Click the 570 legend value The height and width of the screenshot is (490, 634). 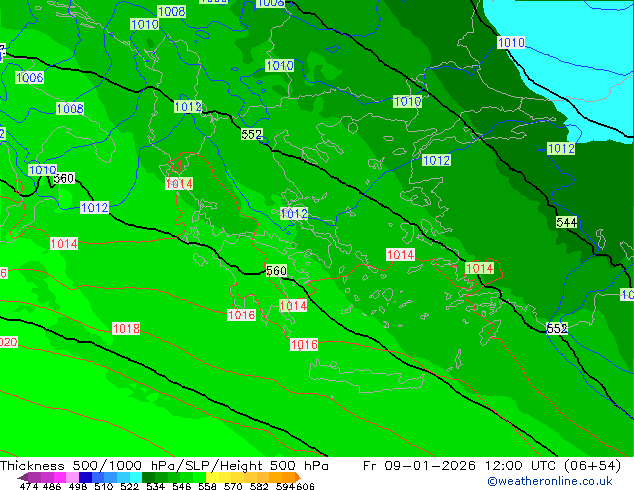click(x=233, y=486)
